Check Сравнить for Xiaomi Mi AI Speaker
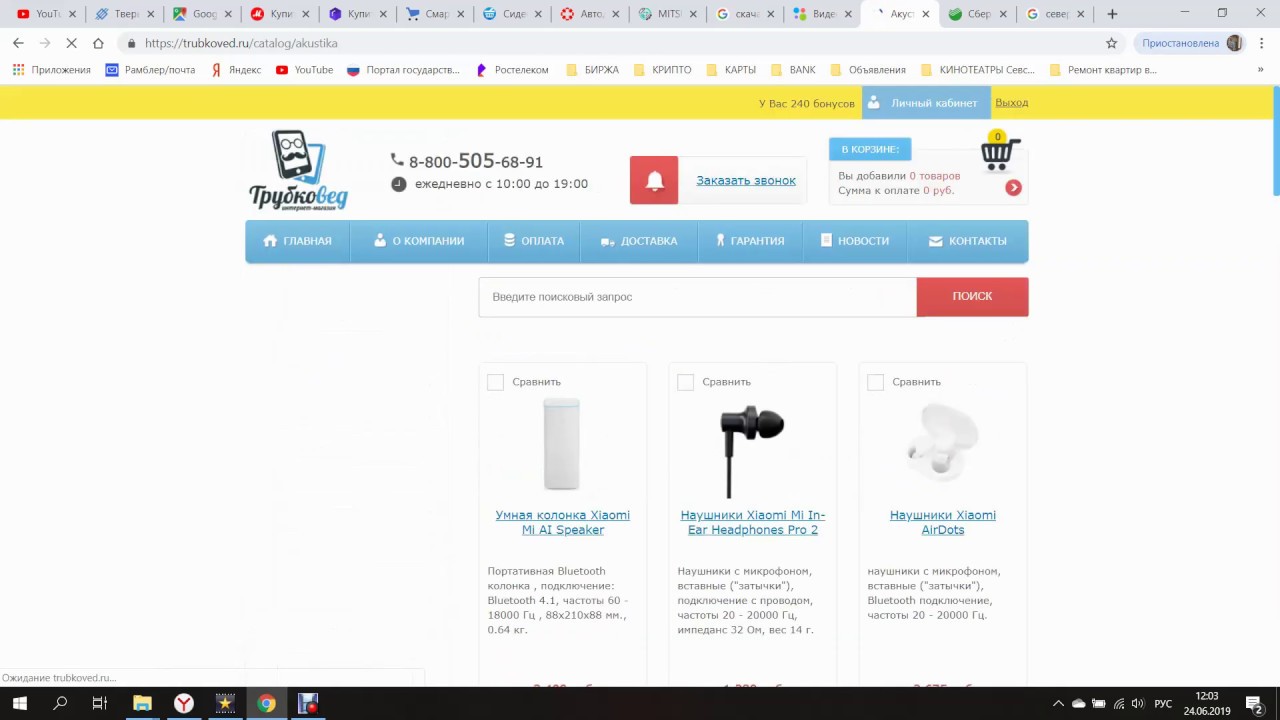This screenshot has height=720, width=1280. pyautogui.click(x=495, y=382)
